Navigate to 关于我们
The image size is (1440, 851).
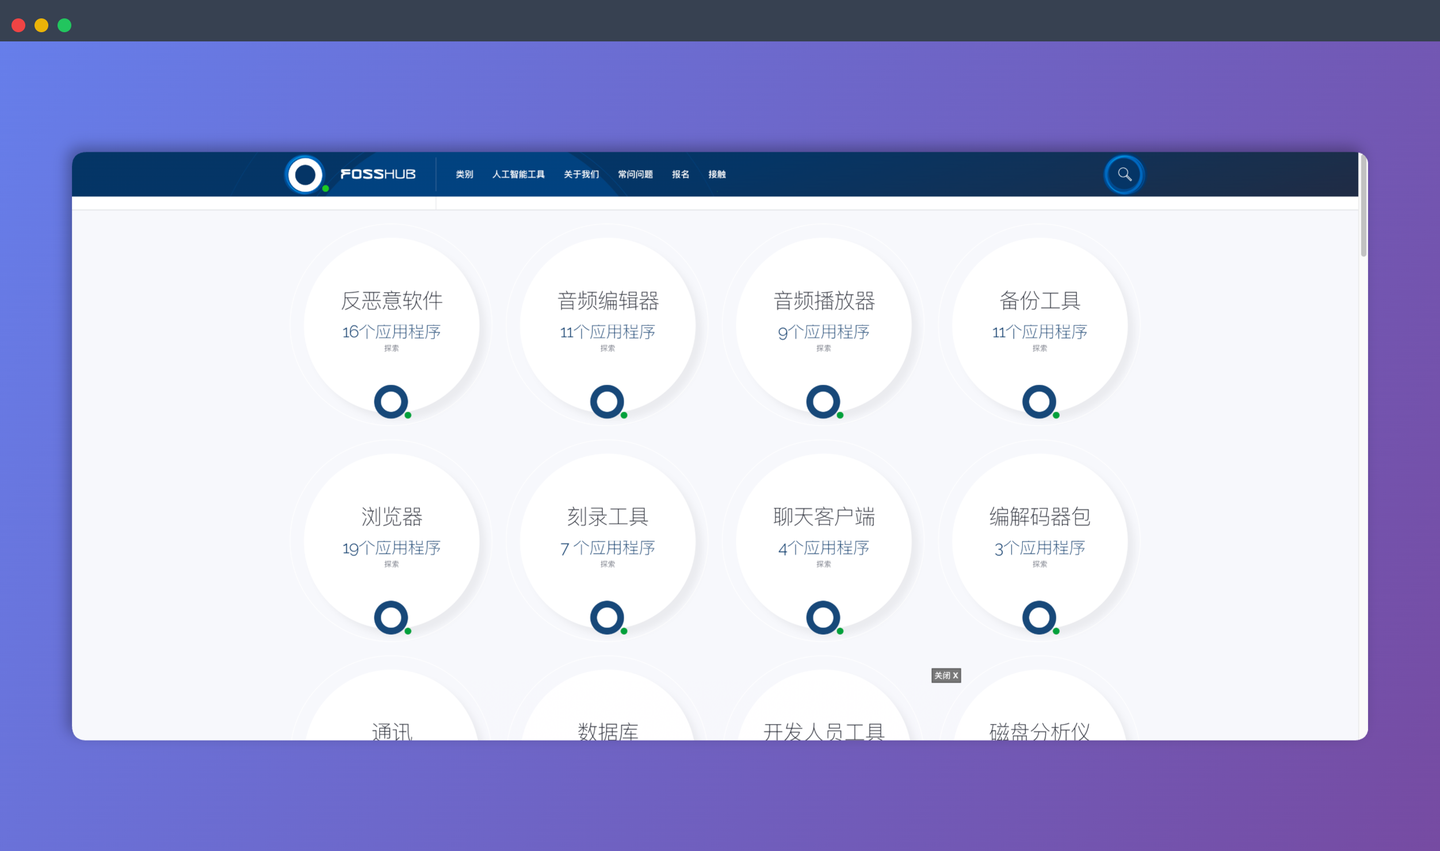point(581,174)
